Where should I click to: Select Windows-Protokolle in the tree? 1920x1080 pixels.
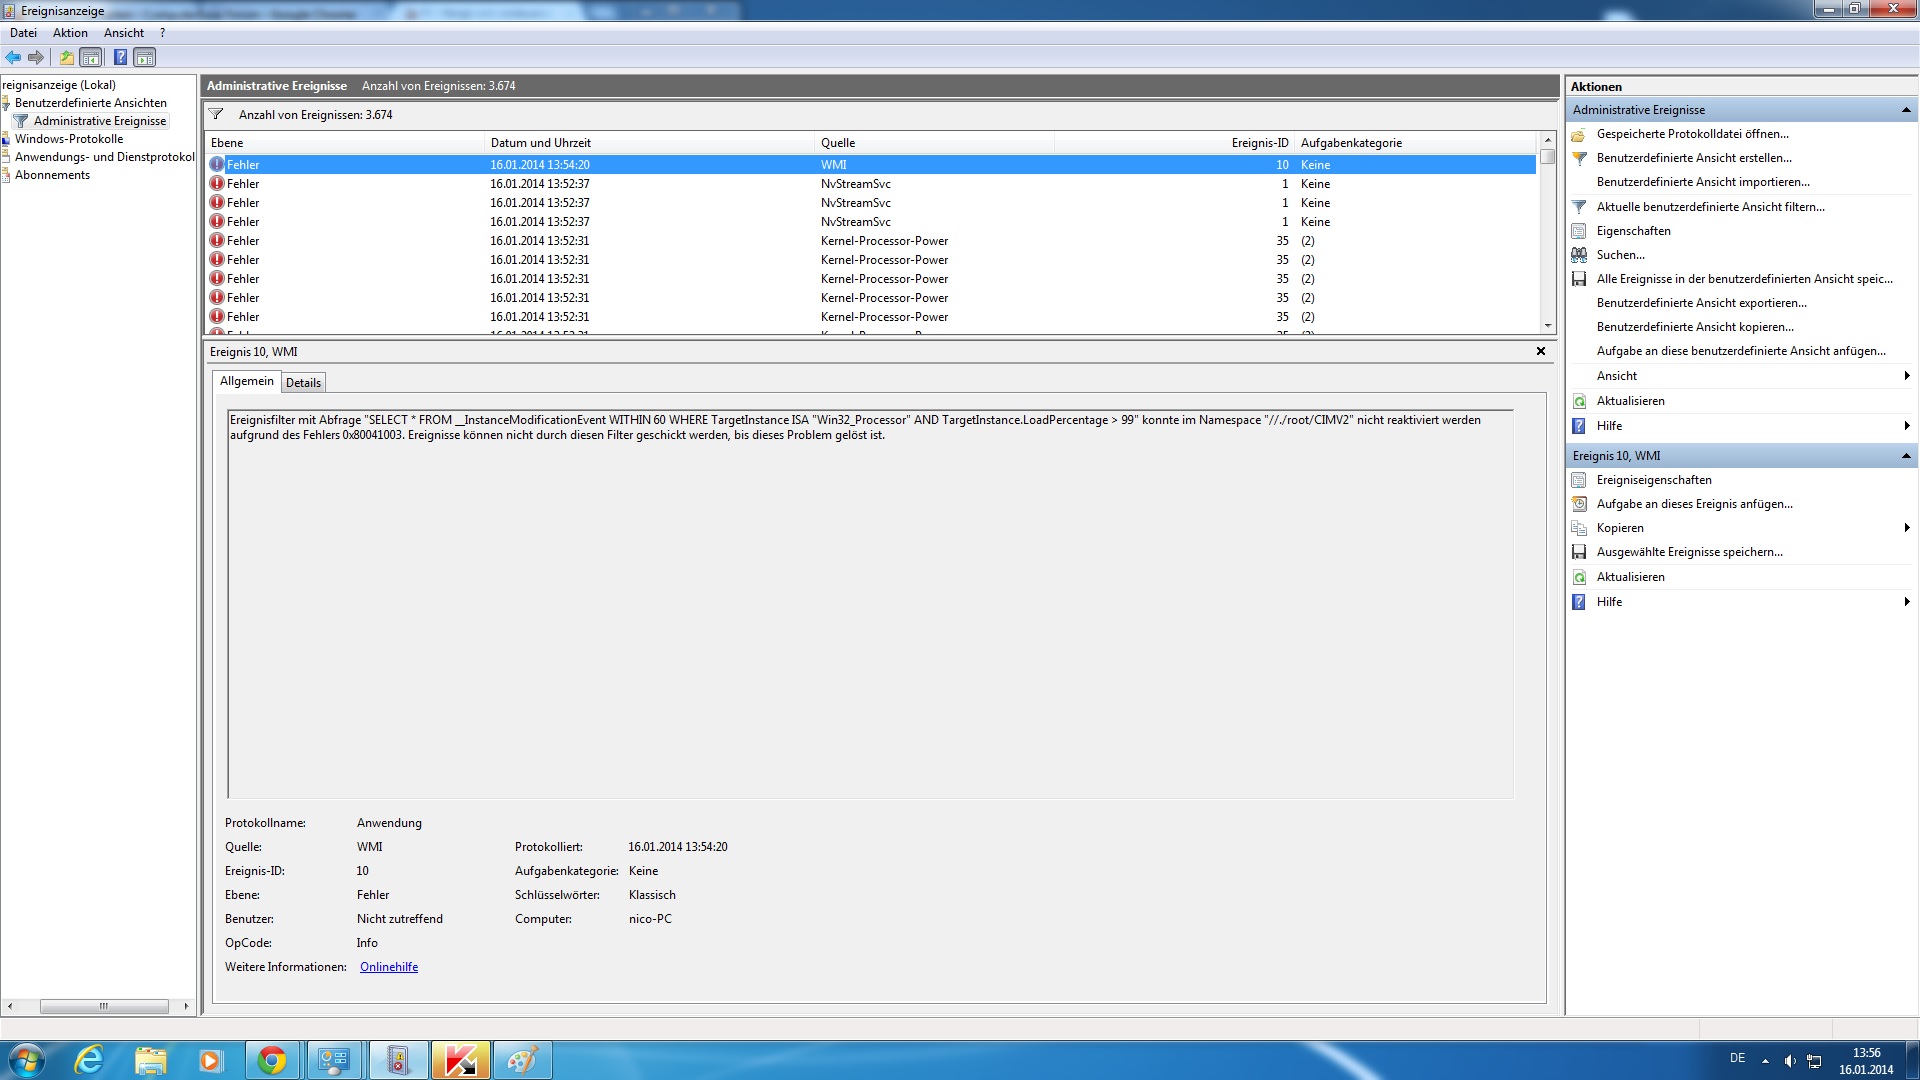click(69, 139)
